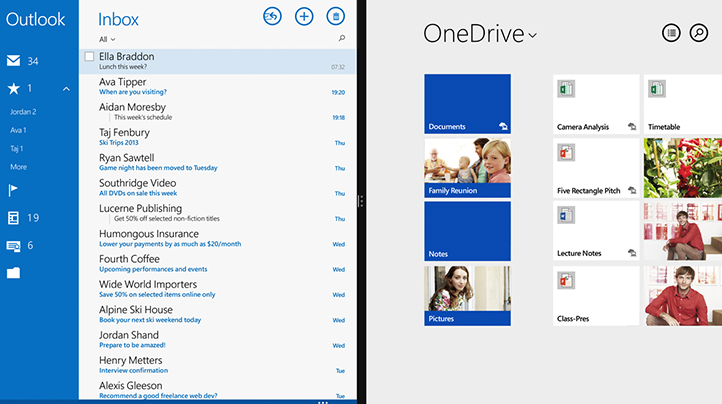722x404 pixels.
Task: Open the OneDrive location dropdown arrow
Action: pos(533,36)
